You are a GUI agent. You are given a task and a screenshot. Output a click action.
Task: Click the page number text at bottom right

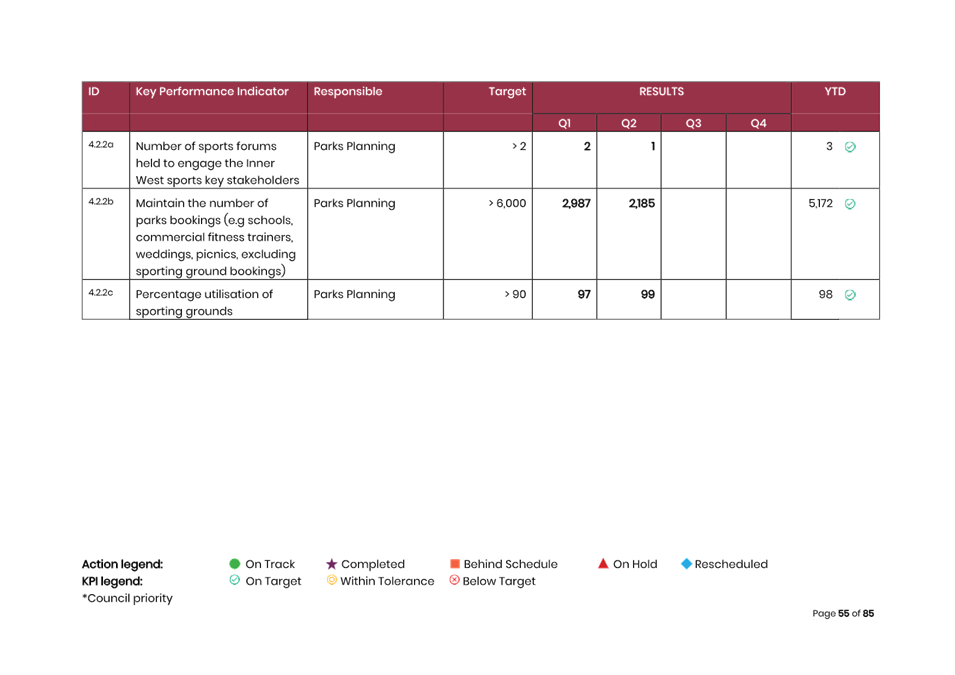[843, 613]
